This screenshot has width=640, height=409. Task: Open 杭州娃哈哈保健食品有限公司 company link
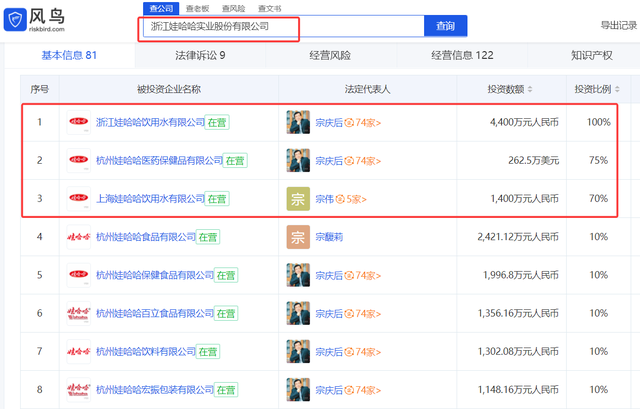155,275
